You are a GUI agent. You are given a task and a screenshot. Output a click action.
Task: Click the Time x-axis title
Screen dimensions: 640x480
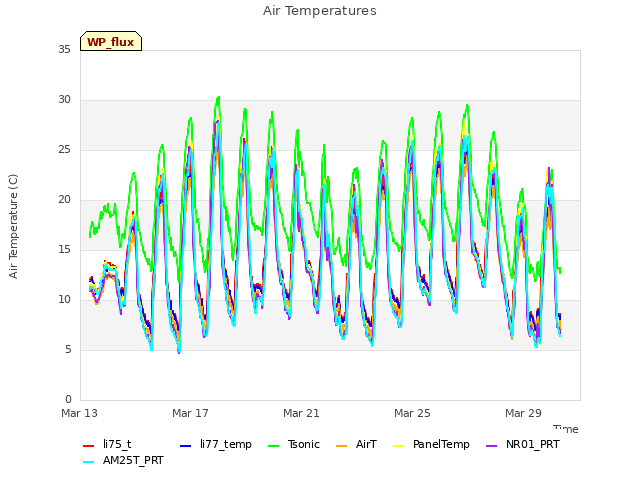point(566,429)
